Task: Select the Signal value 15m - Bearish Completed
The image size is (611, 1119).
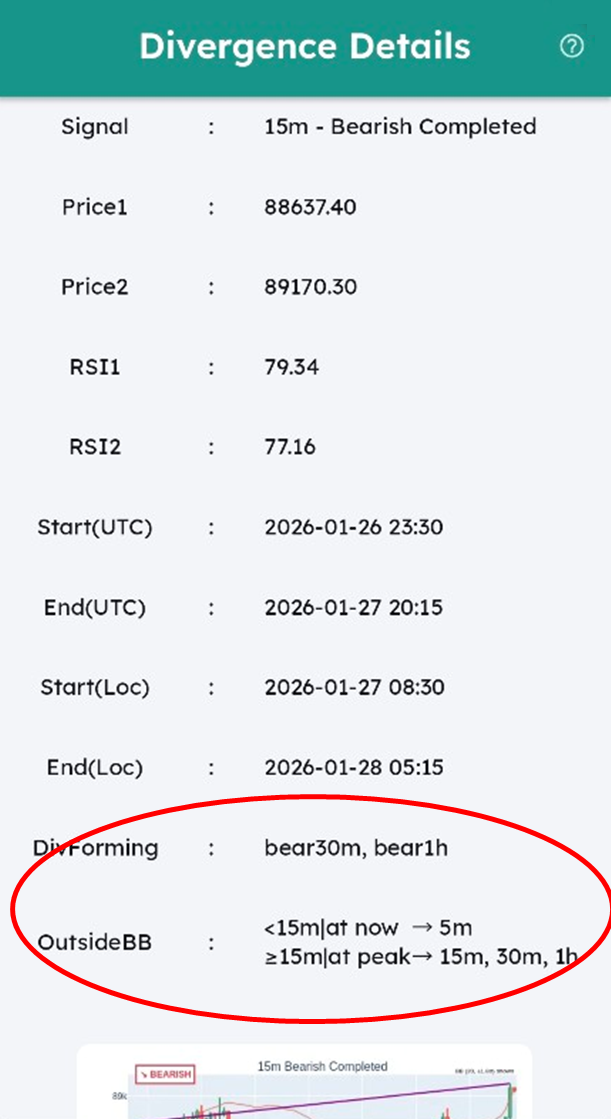Action: (400, 127)
